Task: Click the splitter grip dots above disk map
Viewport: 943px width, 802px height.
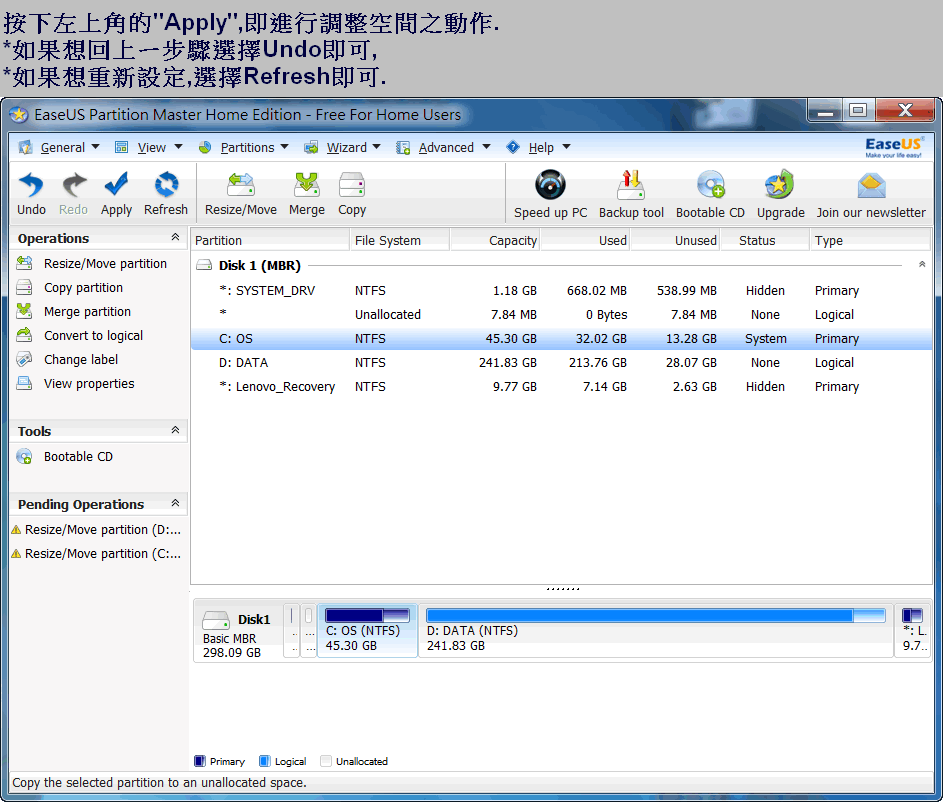Action: point(563,589)
